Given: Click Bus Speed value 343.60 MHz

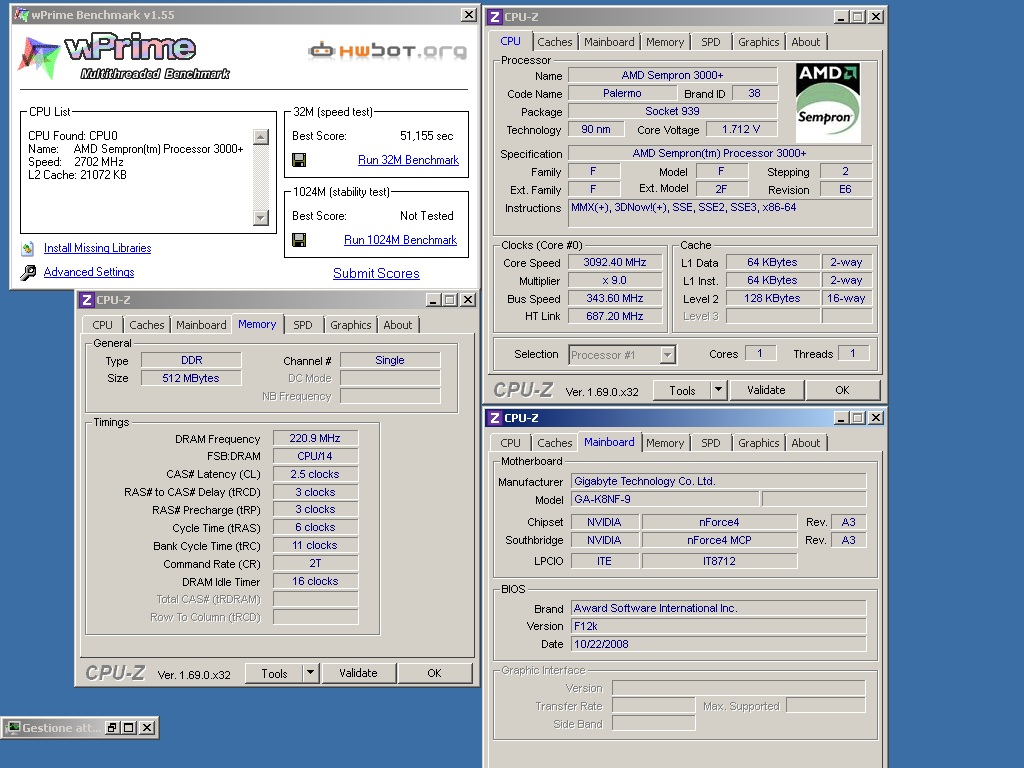Looking at the screenshot, I should pyautogui.click(x=615, y=298).
